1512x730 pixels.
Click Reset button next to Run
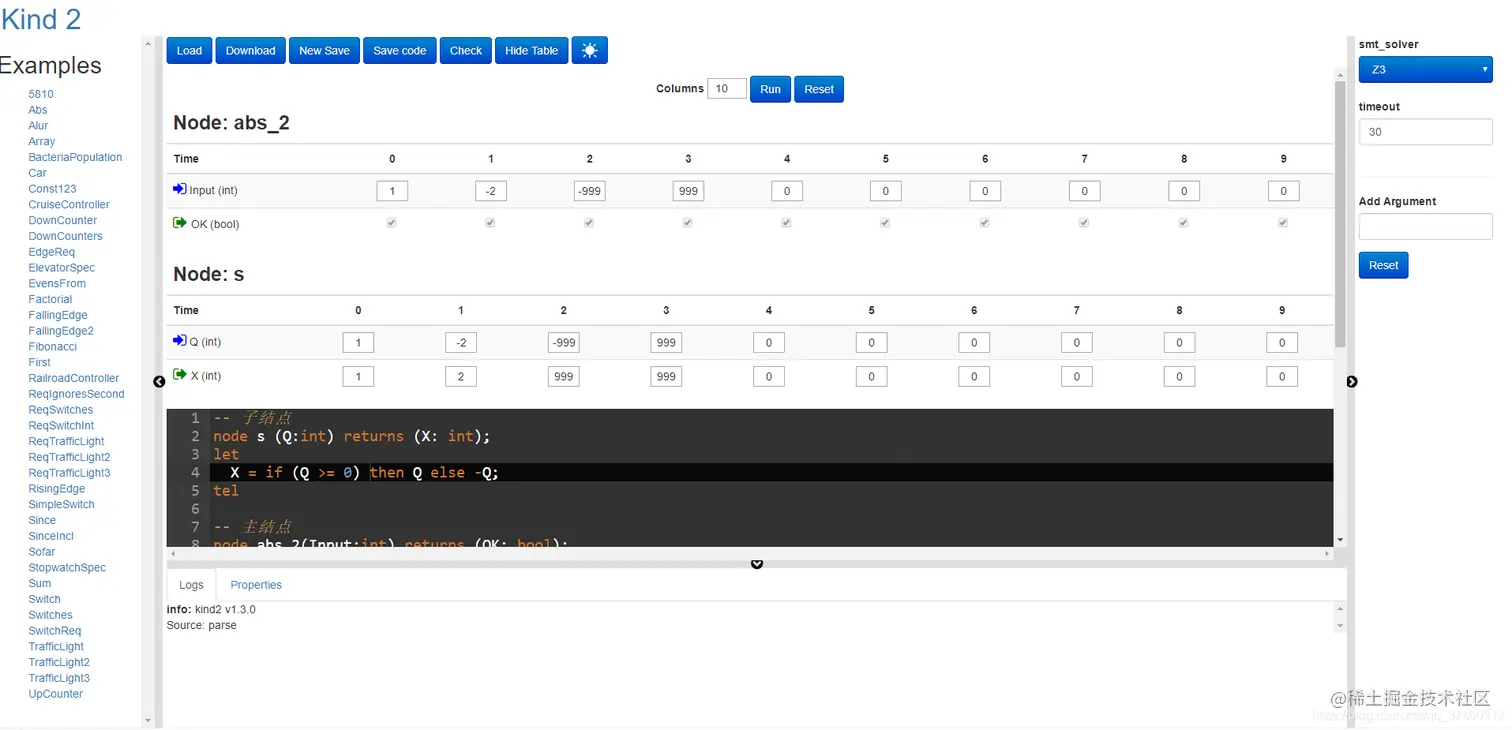click(819, 89)
